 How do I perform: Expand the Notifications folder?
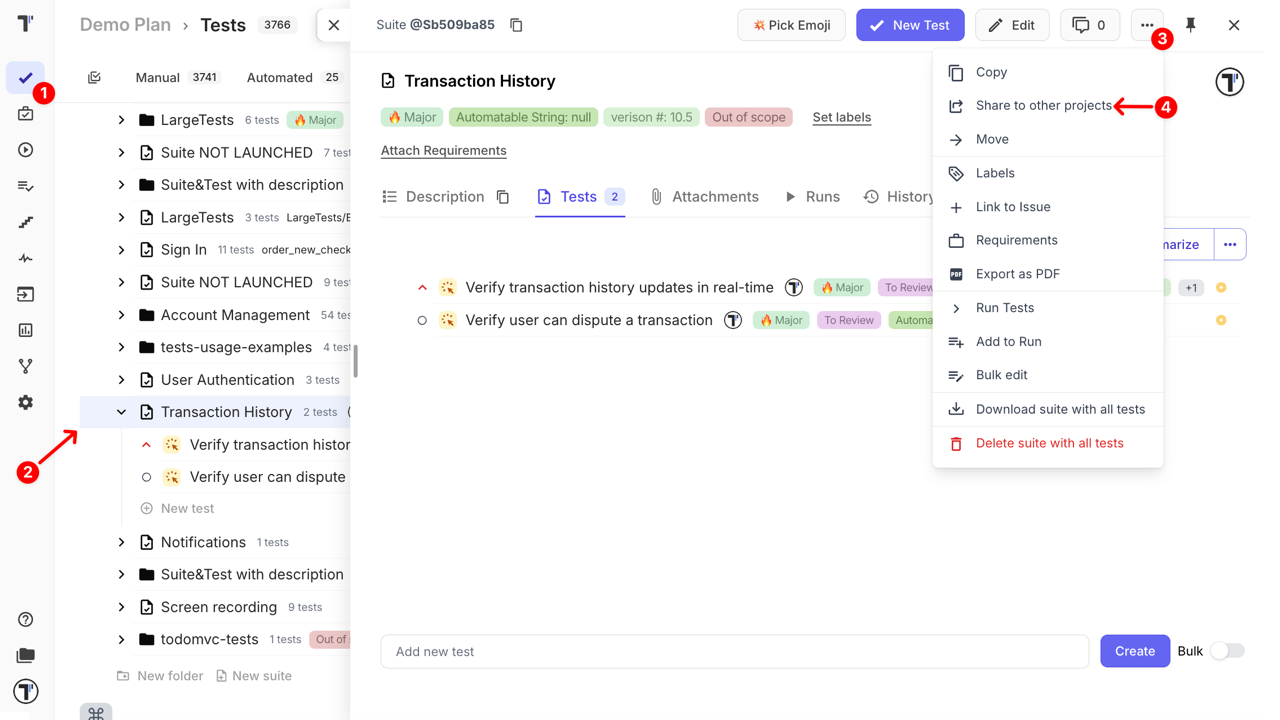[x=120, y=541]
